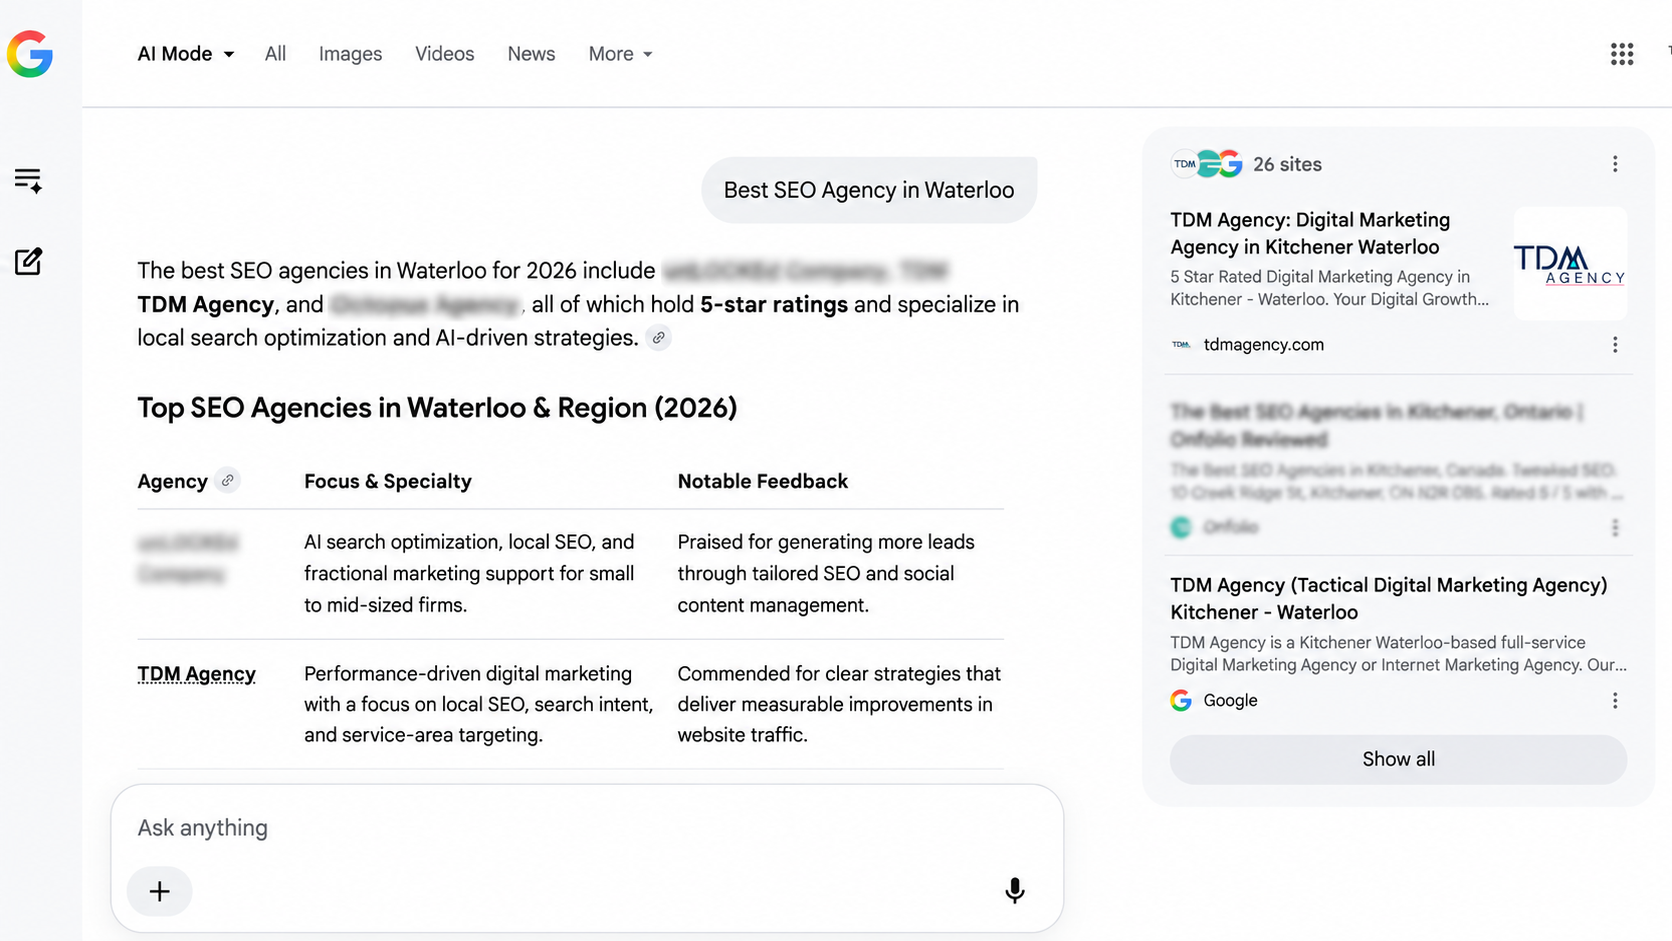Switch to the Images tab
This screenshot has width=1672, height=941.
click(x=350, y=54)
